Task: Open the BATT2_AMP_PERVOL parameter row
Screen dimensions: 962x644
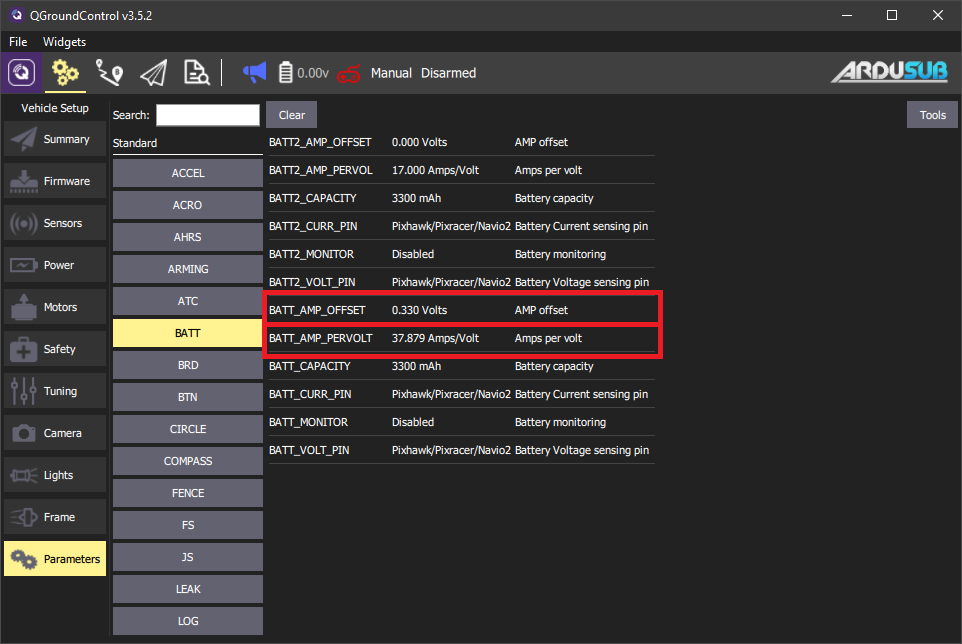Action: click(461, 170)
